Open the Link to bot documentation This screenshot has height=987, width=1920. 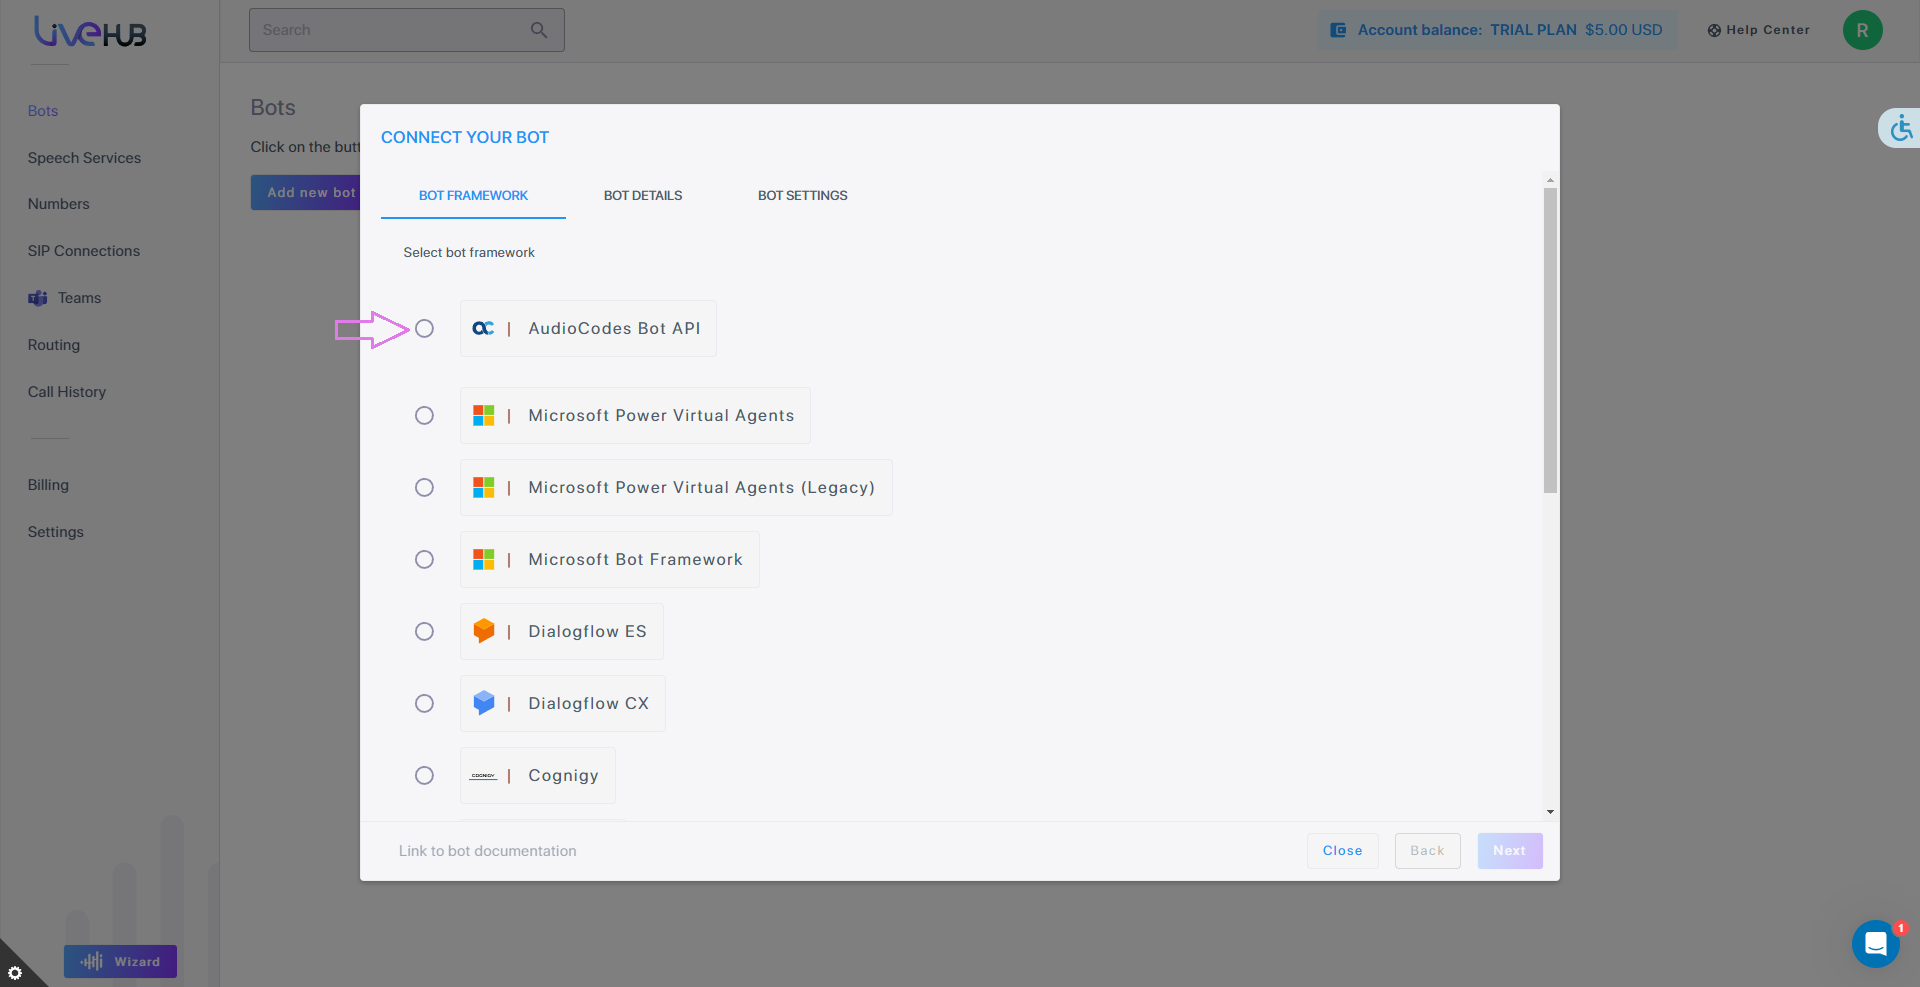pos(487,851)
